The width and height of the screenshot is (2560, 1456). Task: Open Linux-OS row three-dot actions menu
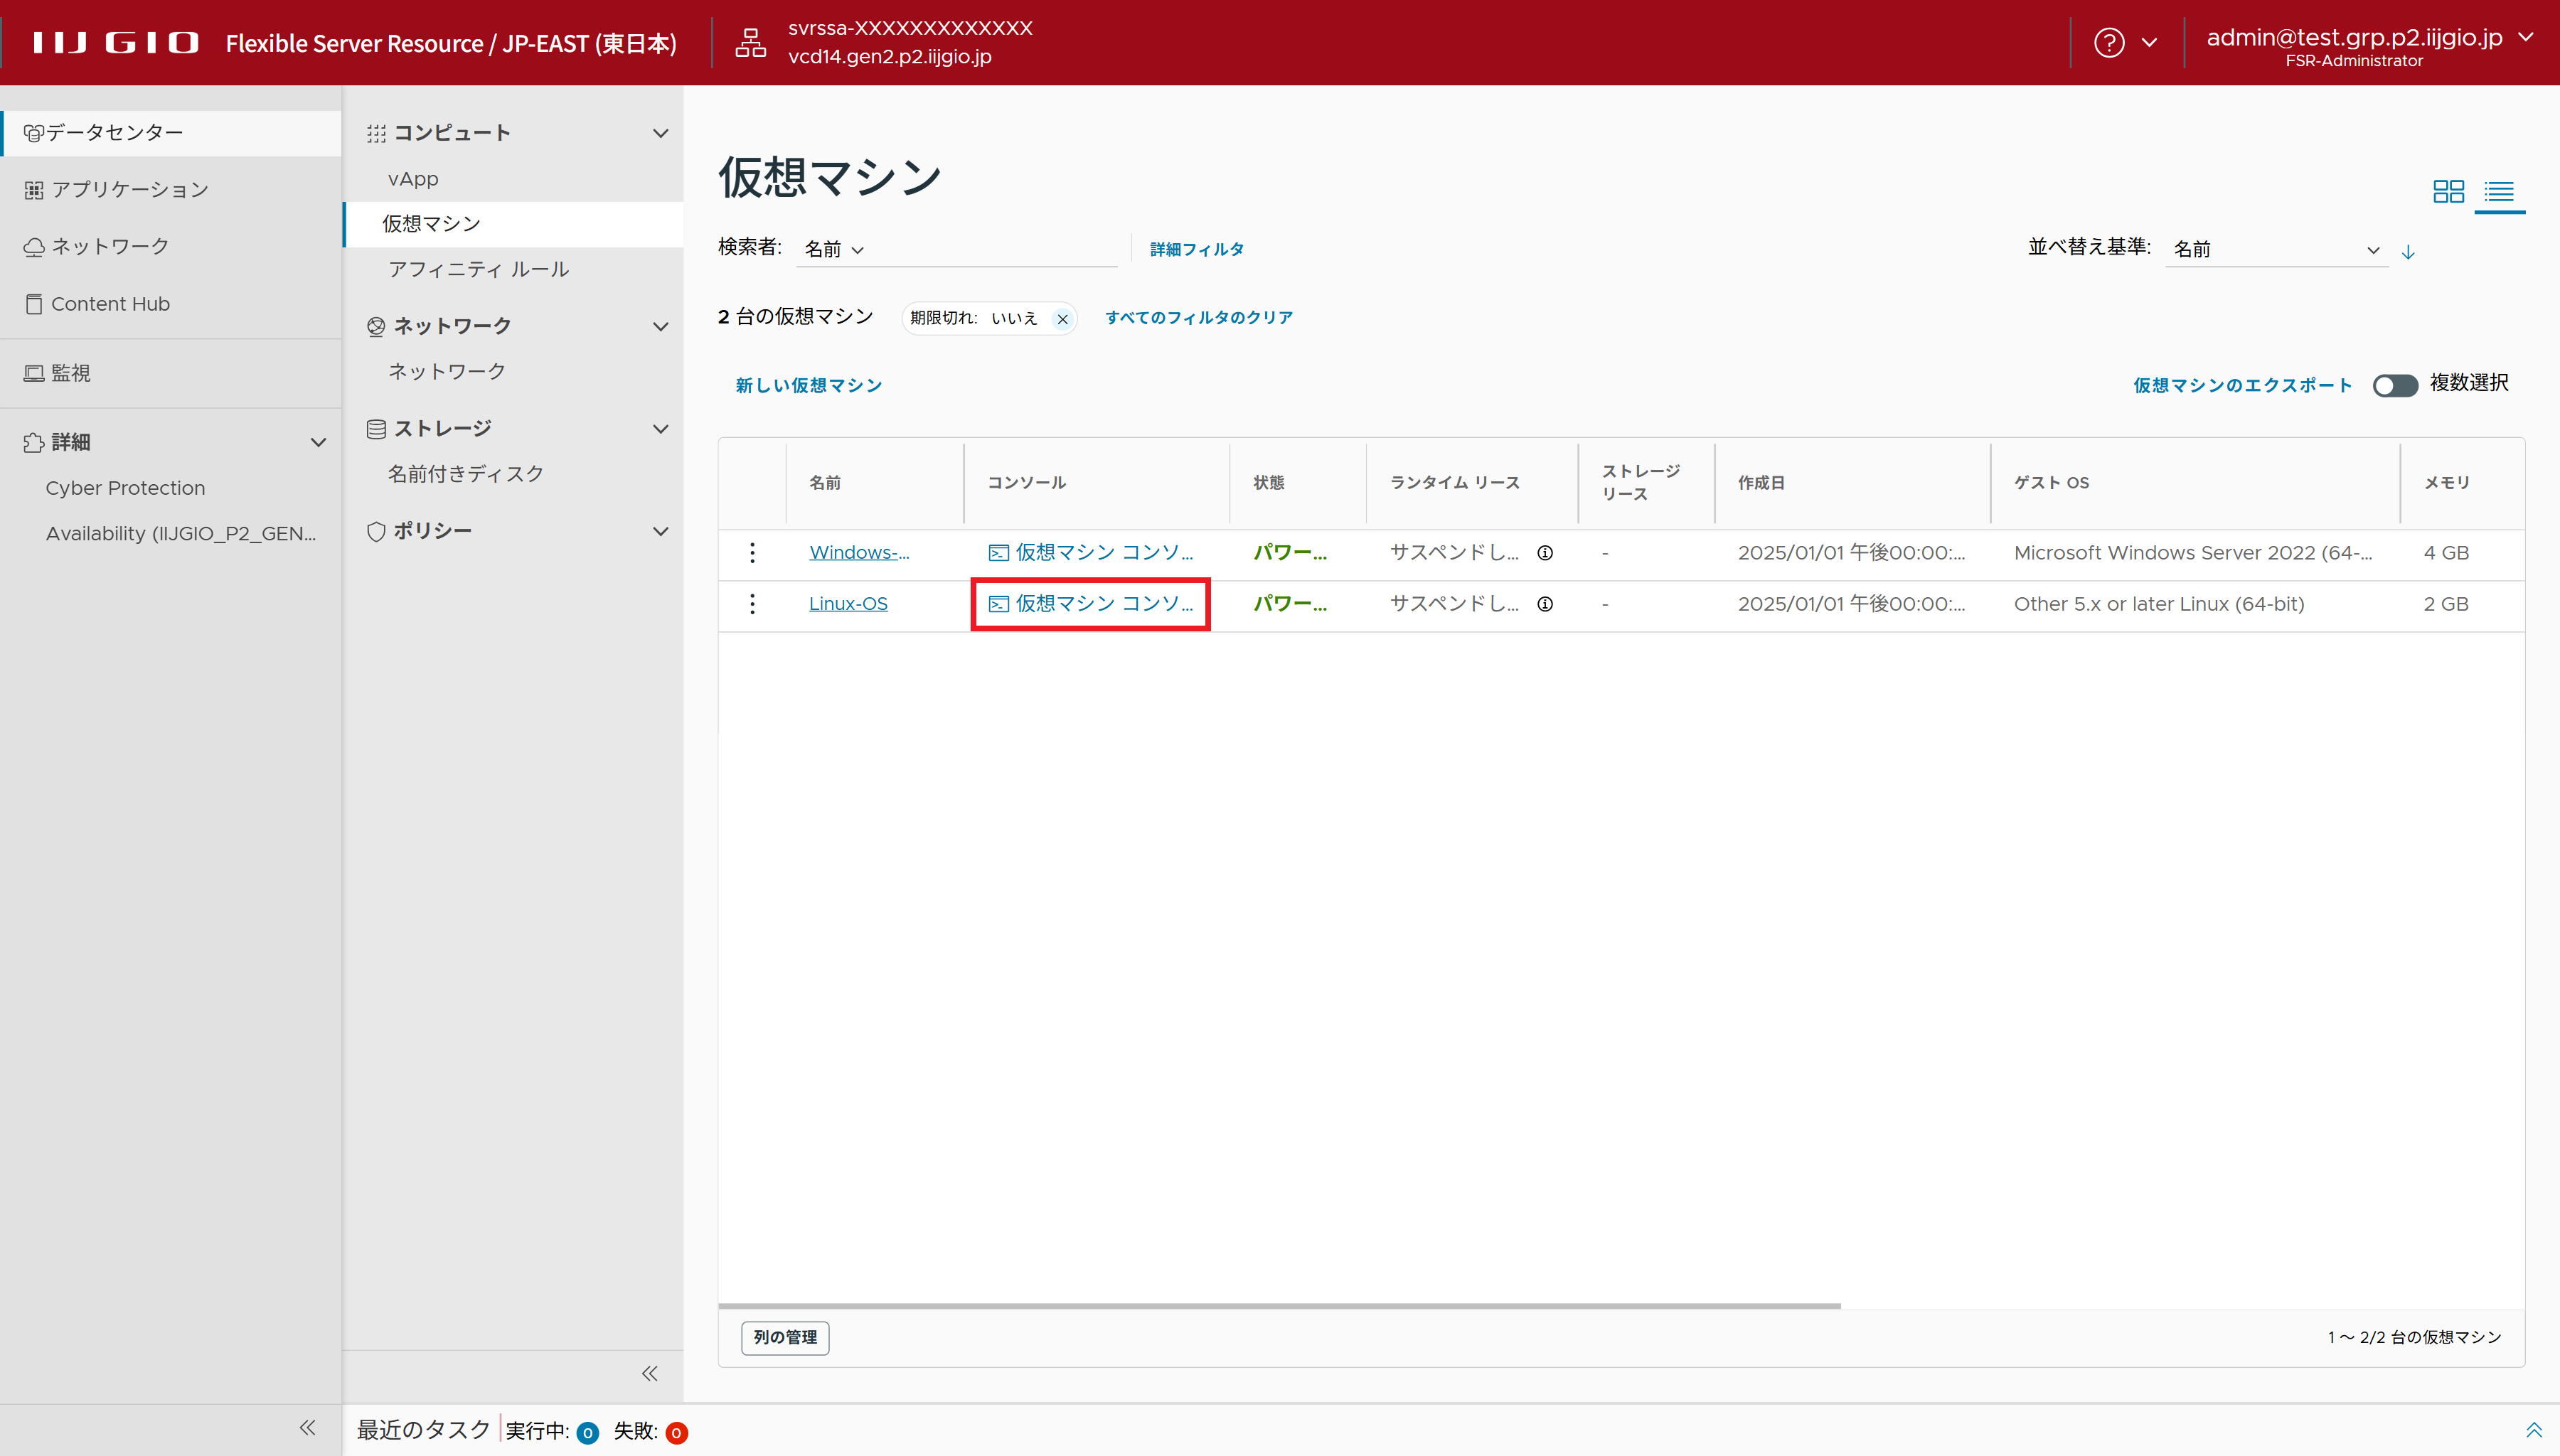752,604
